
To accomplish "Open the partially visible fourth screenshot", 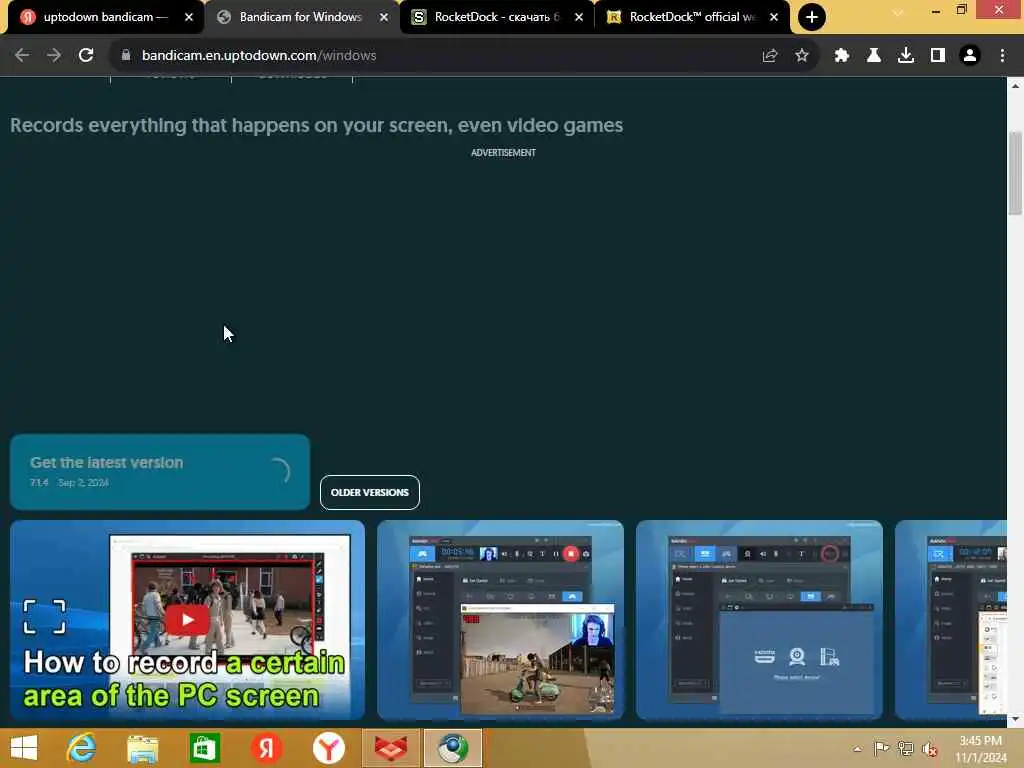I will [x=951, y=620].
